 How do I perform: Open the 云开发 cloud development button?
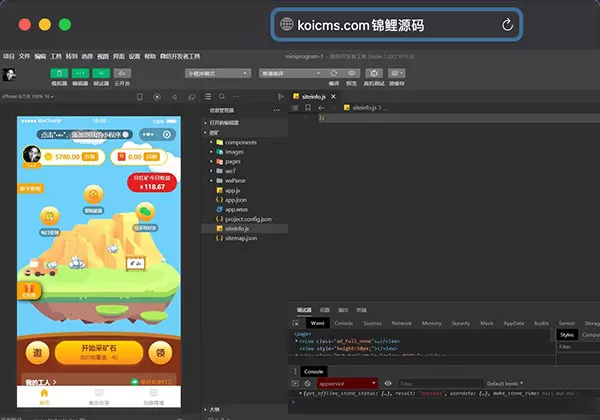[122, 73]
